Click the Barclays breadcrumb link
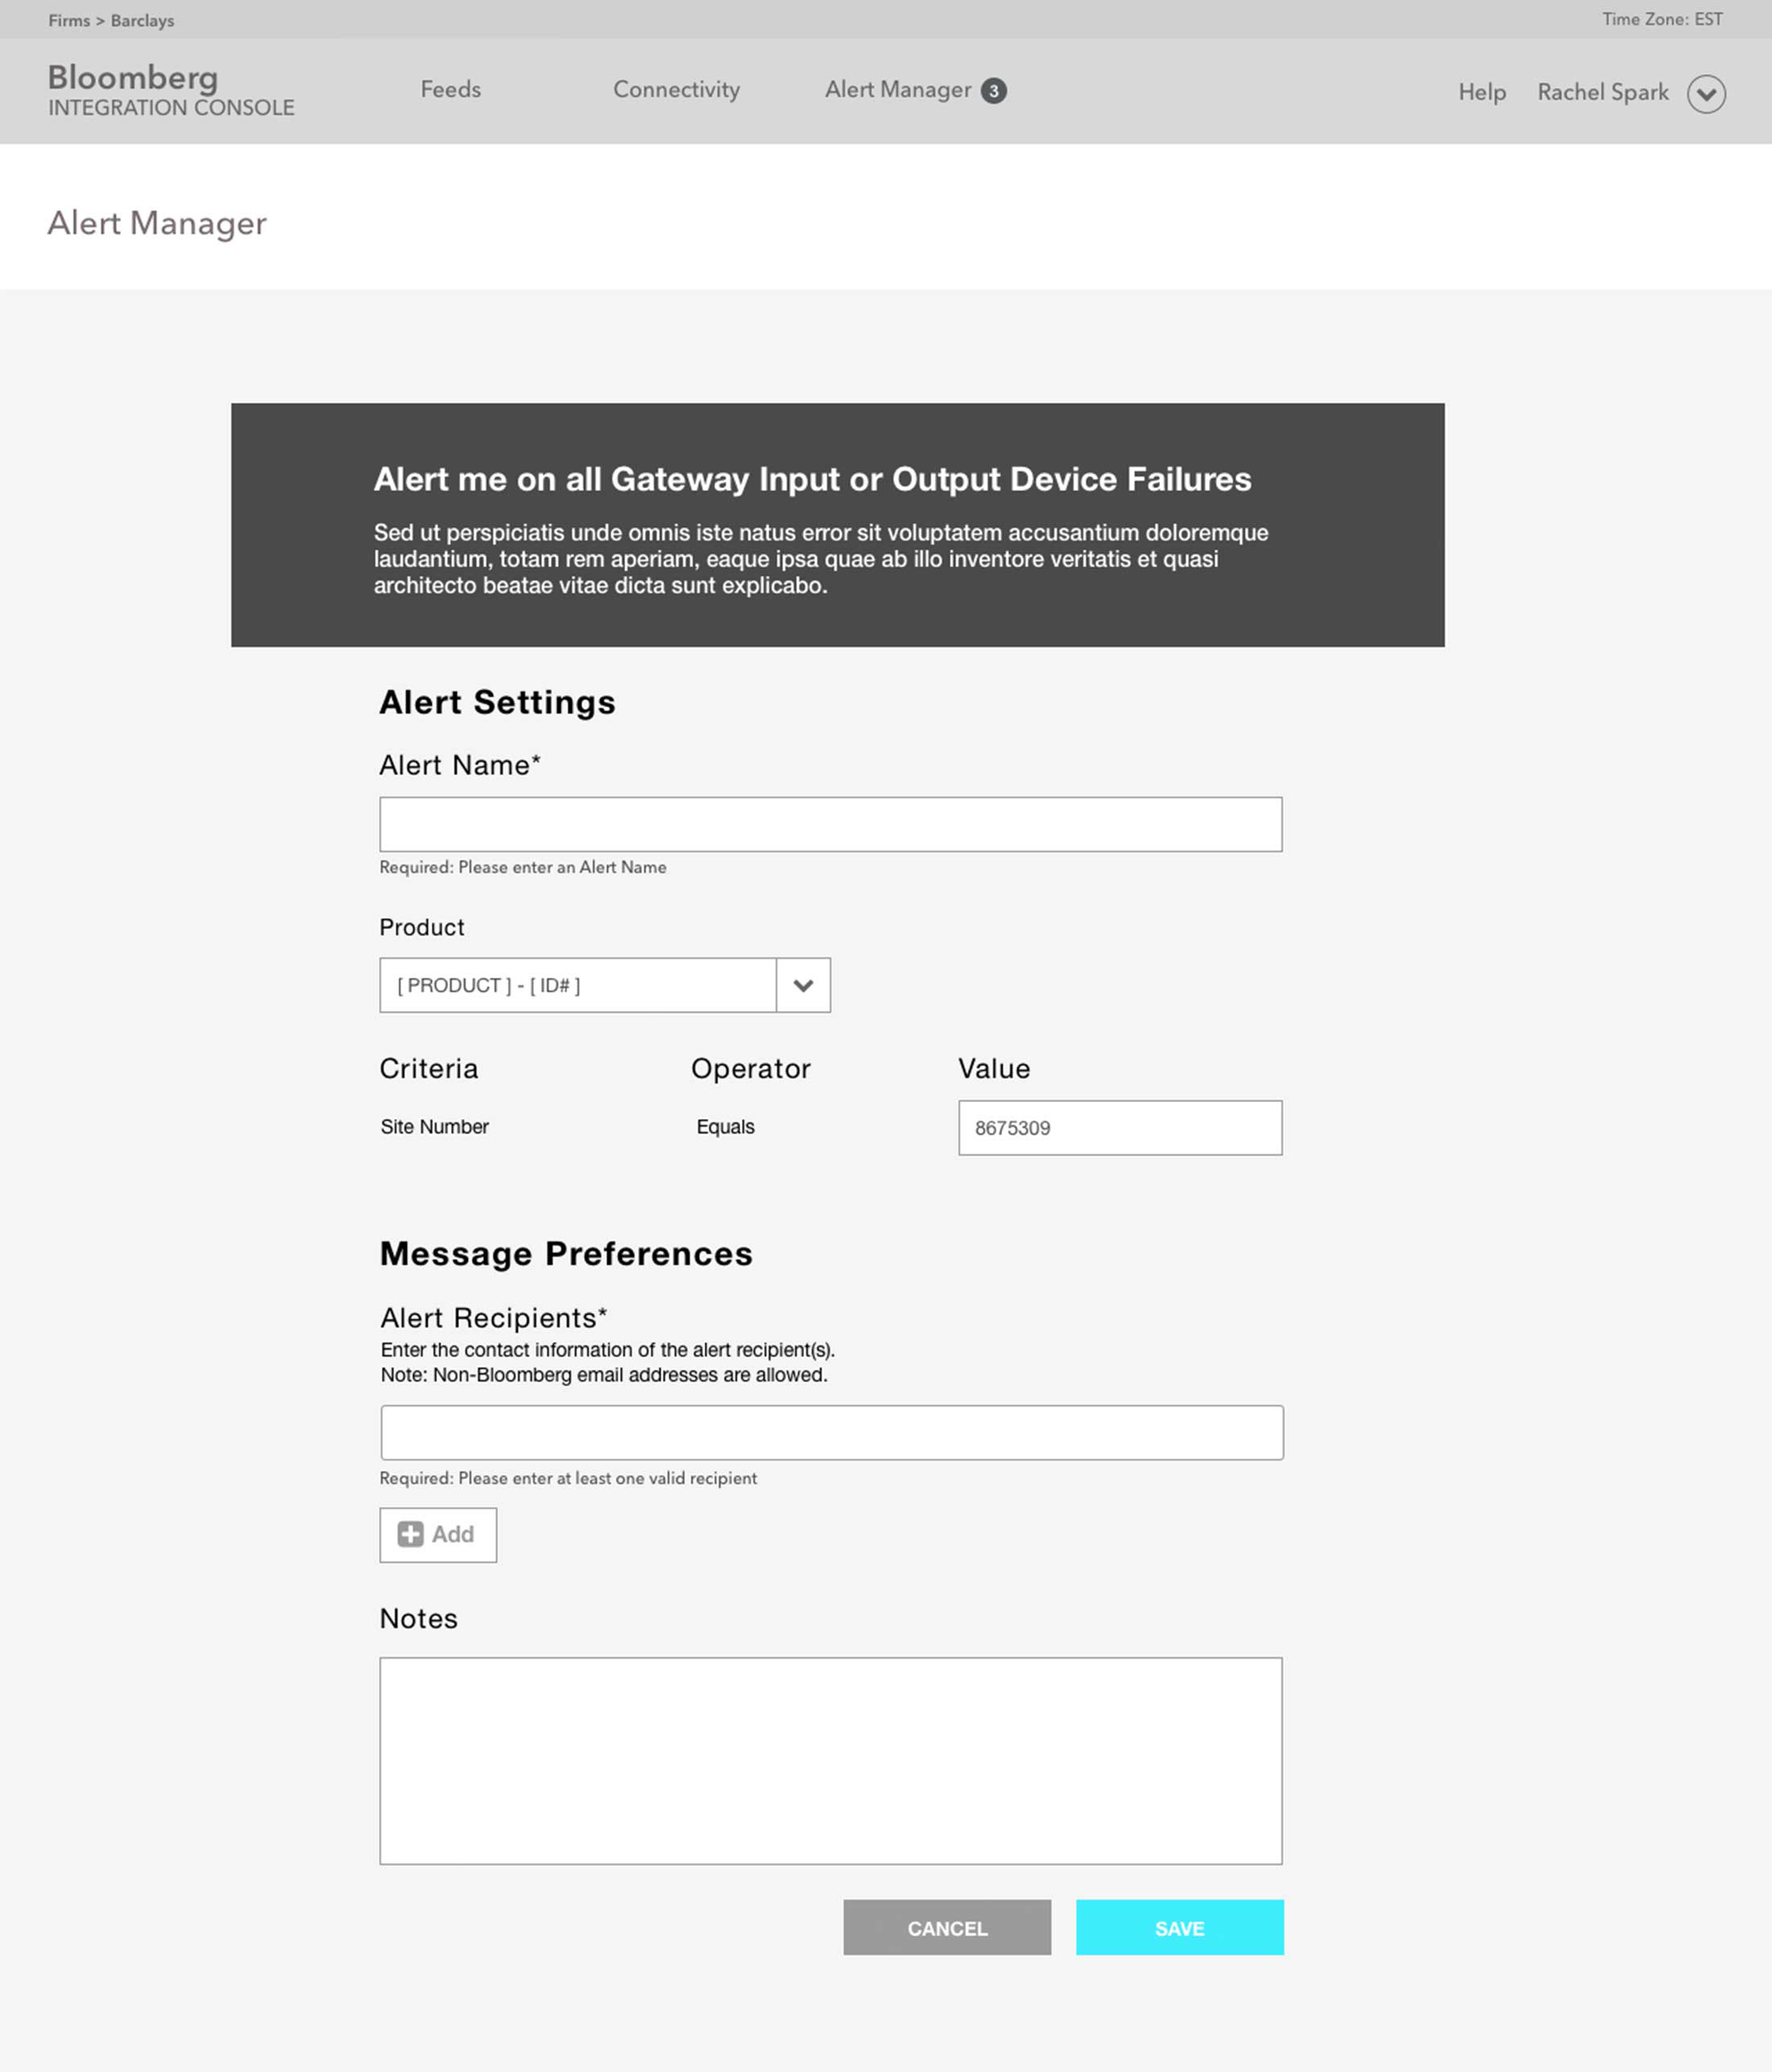The image size is (1772, 2072). (142, 21)
